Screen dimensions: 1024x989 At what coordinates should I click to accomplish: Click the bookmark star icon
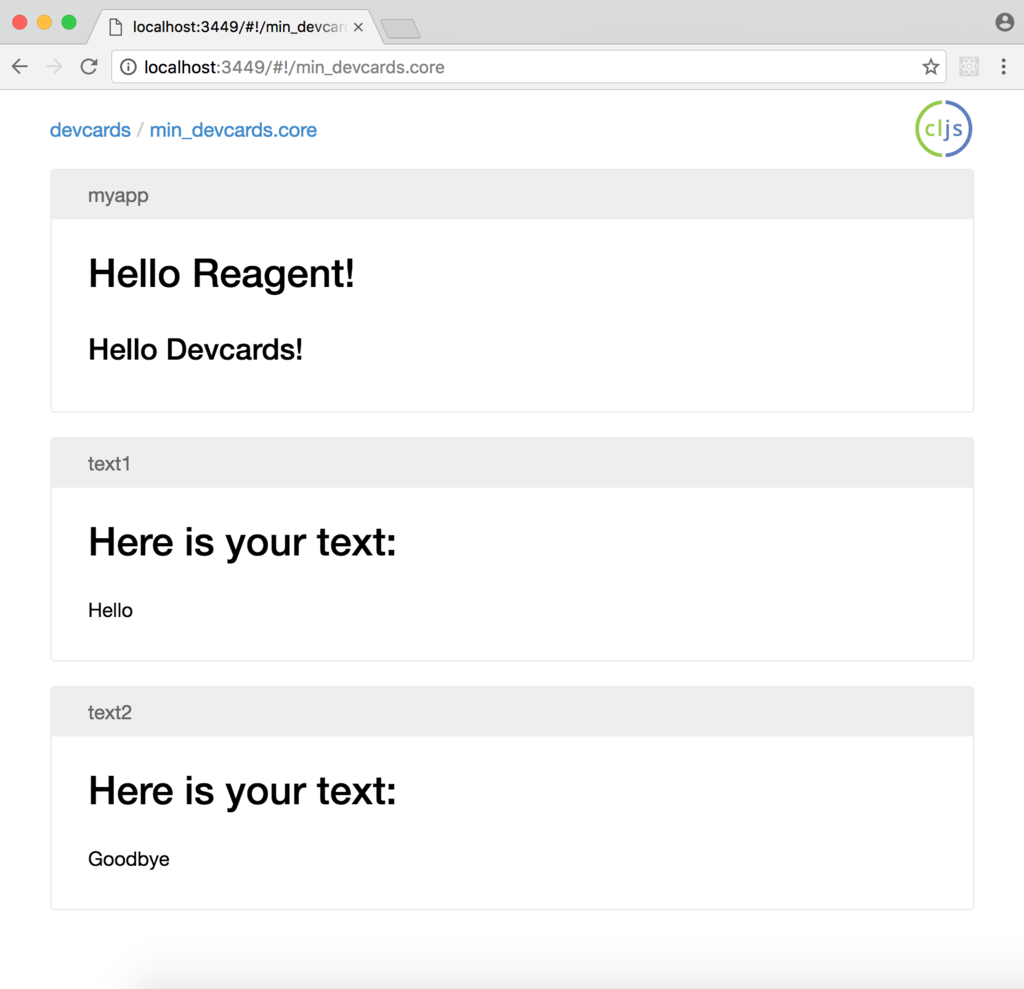tap(930, 66)
